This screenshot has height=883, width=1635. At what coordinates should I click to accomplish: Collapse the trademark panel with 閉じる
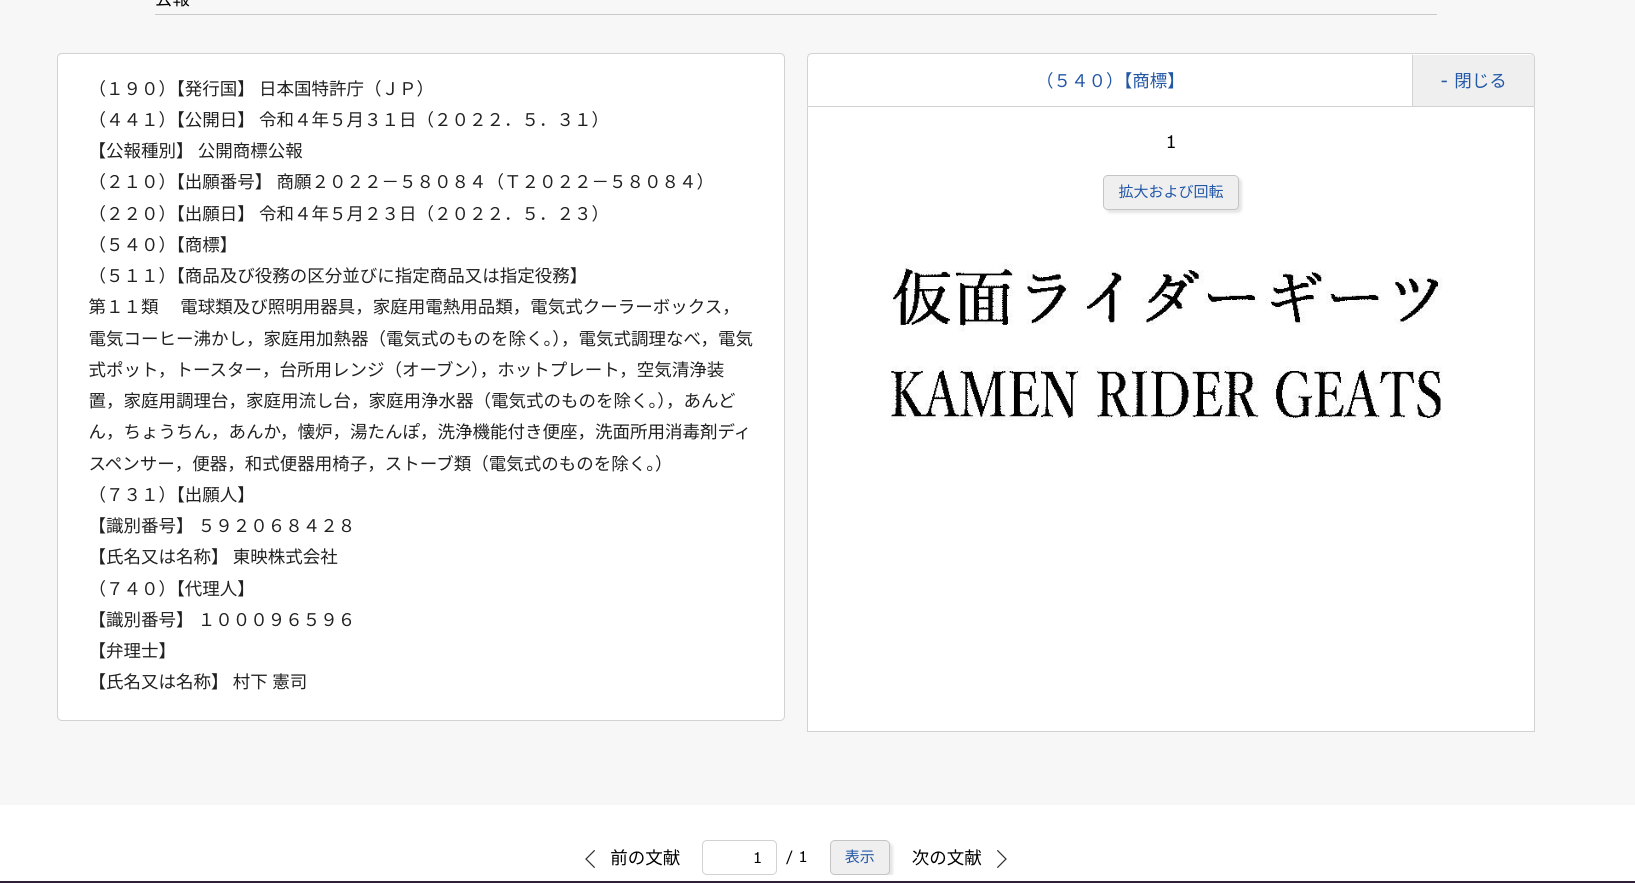(1472, 81)
